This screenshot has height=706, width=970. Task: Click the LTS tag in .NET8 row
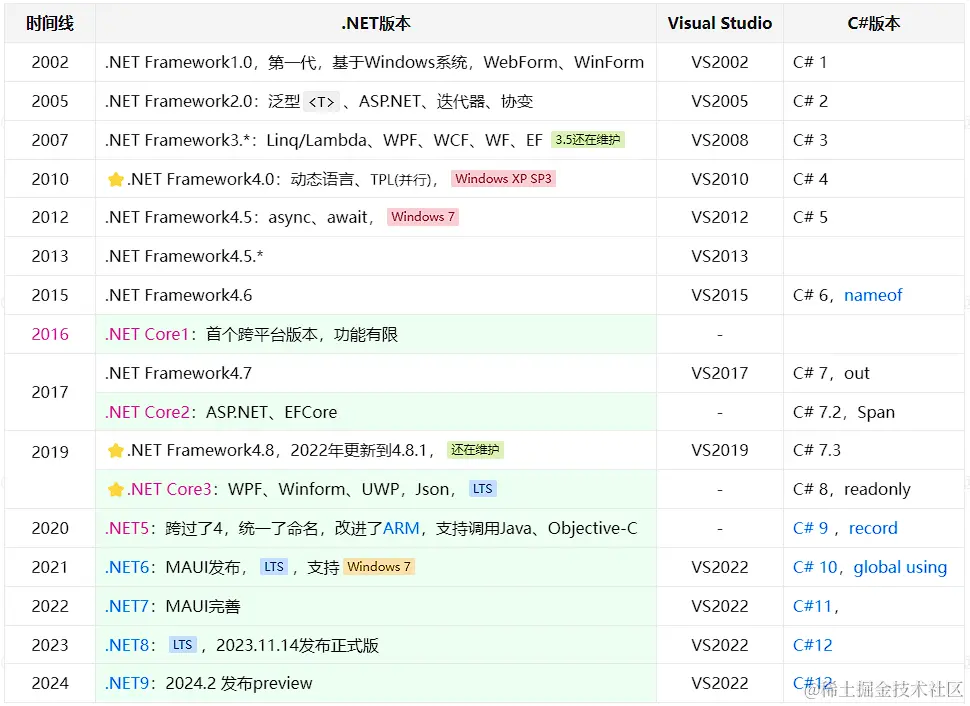pos(182,645)
